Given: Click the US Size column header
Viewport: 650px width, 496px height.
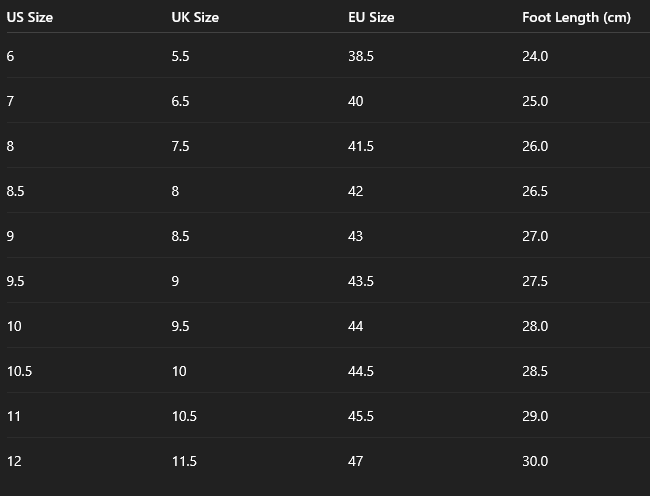Looking at the screenshot, I should pyautogui.click(x=29, y=17).
